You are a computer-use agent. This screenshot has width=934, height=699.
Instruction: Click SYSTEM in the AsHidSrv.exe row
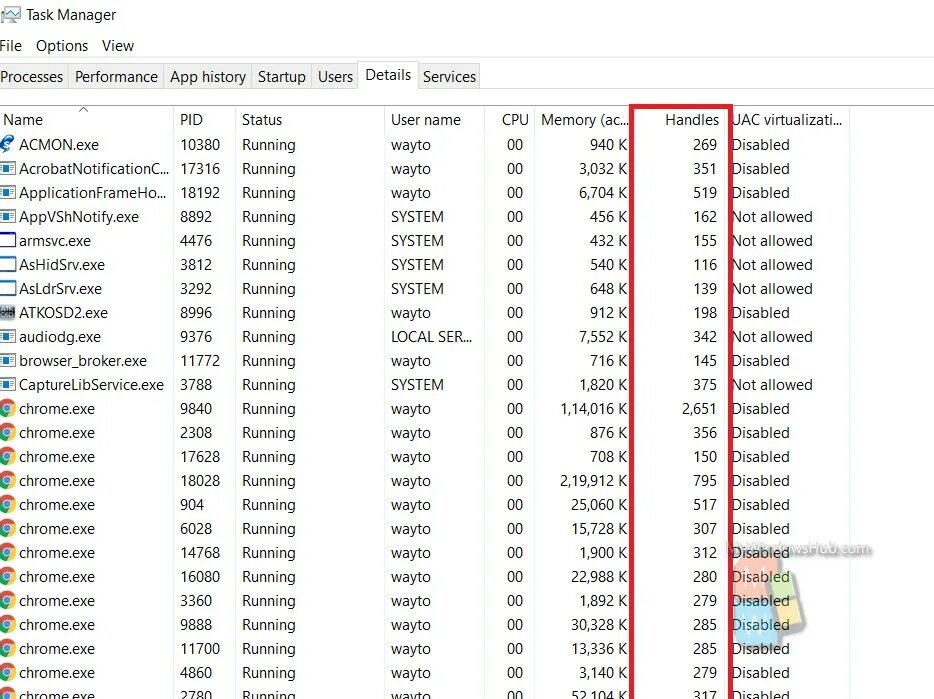tap(417, 265)
